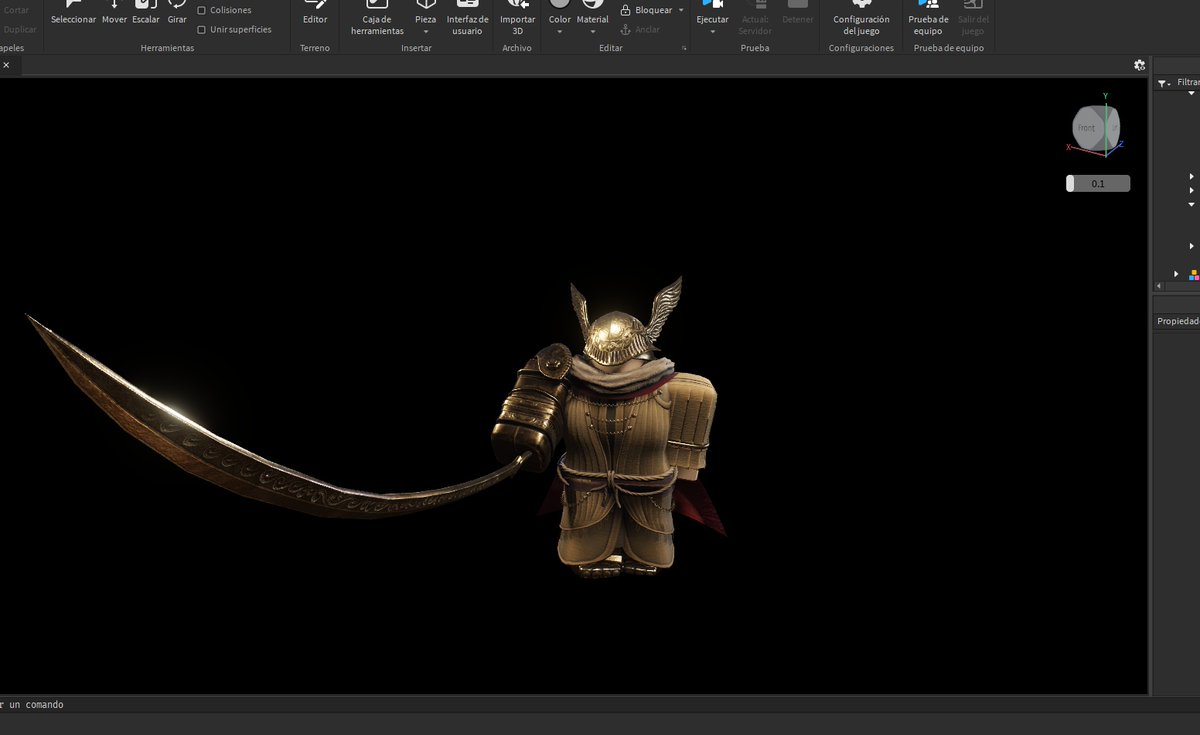Open the terrain Editor
Screen dimensions: 1200x735
click(315, 13)
